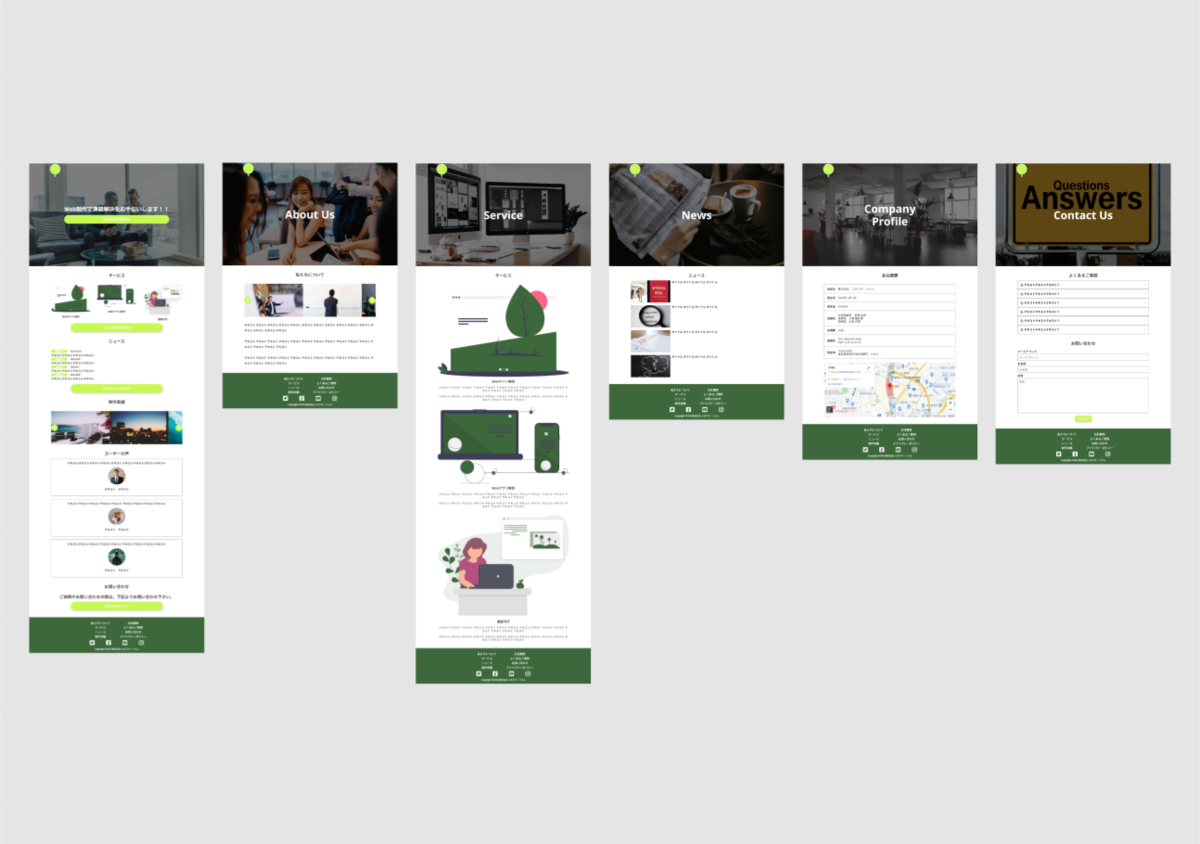This screenshot has height=844, width=1200.
Task: Click the Instagram icon in the Service page footer
Action: (x=528, y=674)
